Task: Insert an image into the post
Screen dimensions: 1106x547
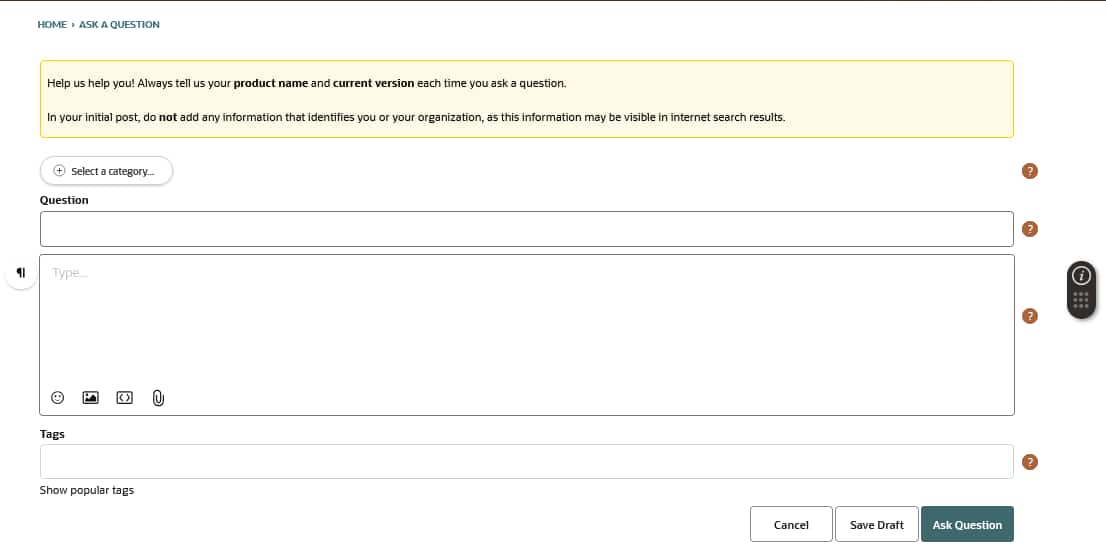Action: [x=90, y=397]
